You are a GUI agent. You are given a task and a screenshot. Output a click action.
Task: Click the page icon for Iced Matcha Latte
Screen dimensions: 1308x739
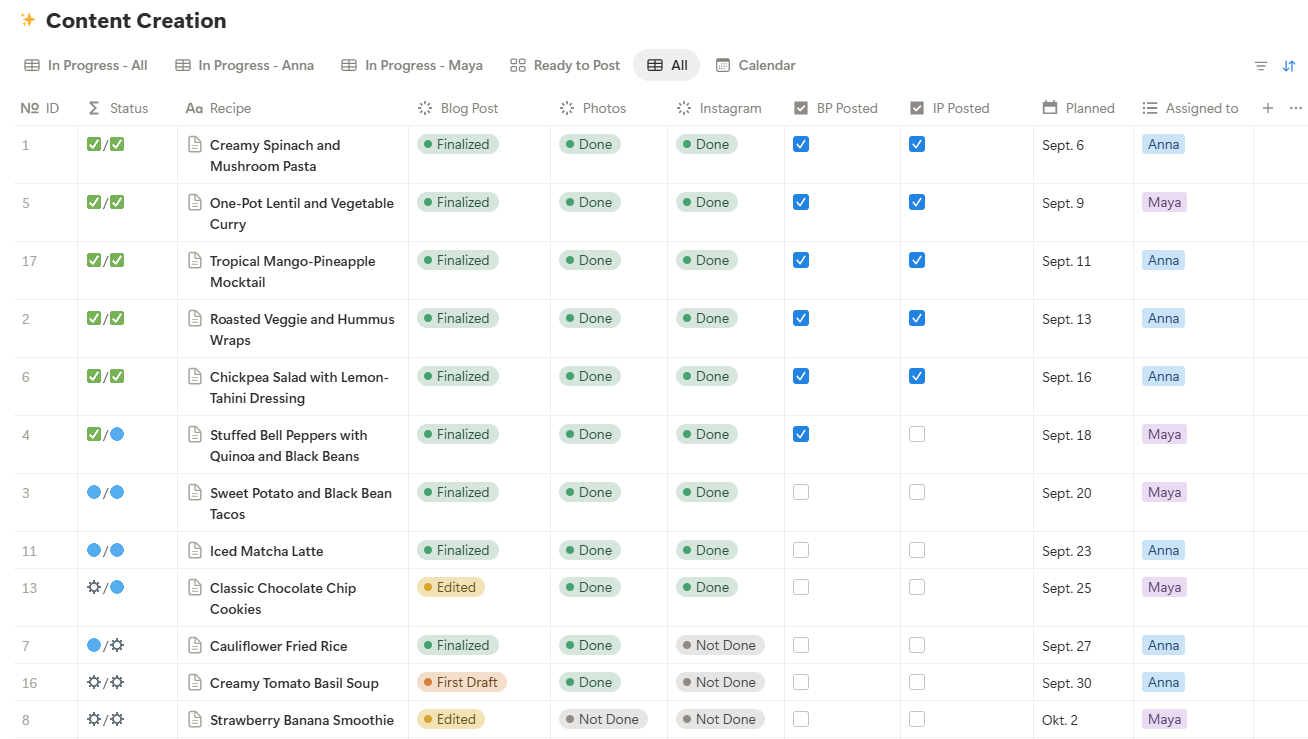point(196,551)
